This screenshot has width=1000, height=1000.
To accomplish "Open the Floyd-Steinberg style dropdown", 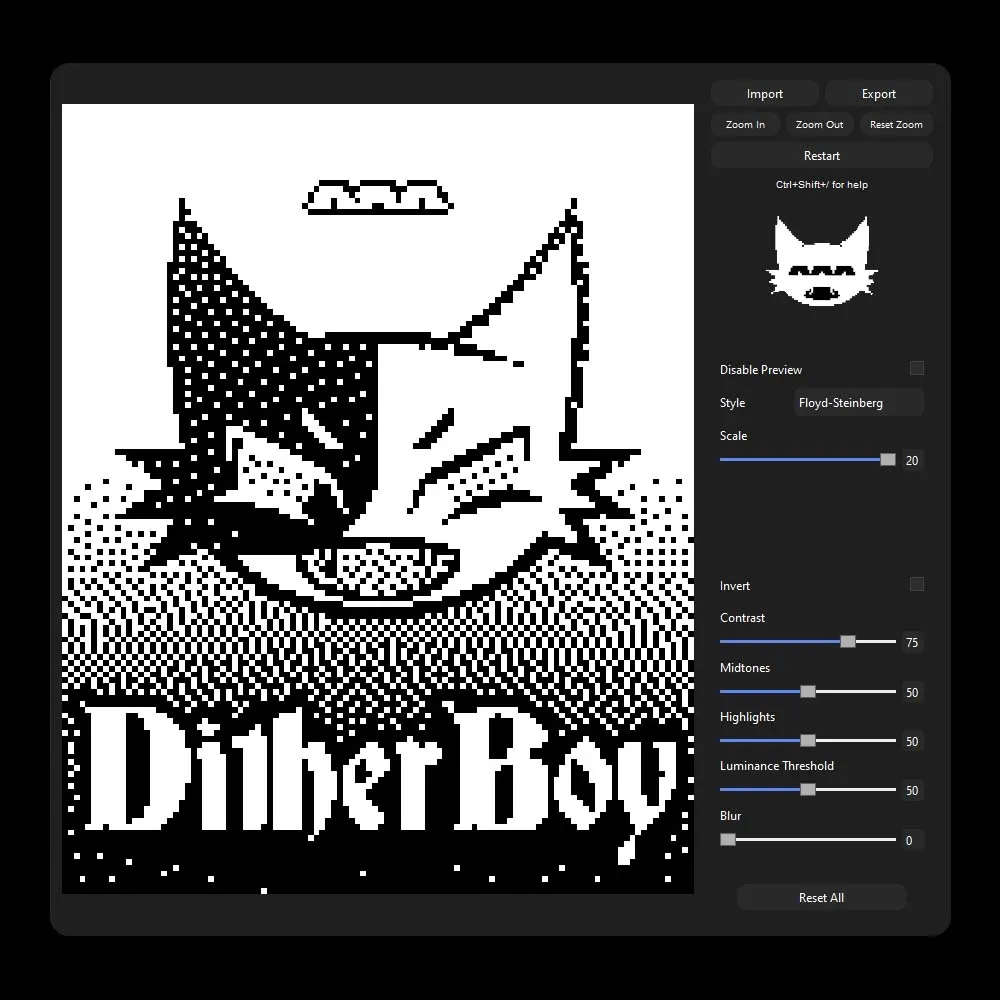I will tap(858, 402).
